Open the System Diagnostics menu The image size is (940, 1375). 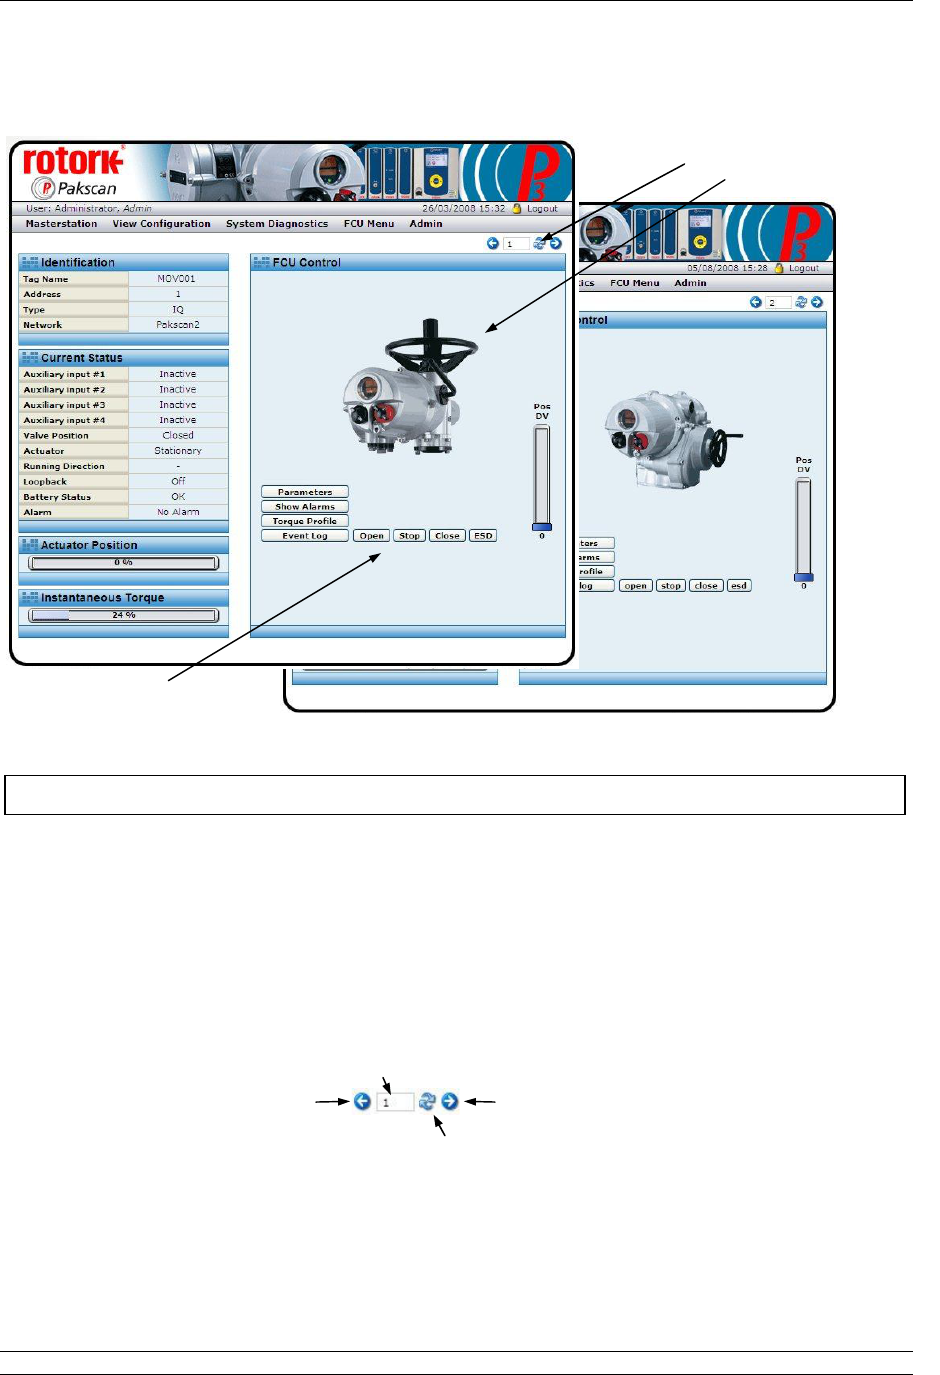(x=277, y=224)
